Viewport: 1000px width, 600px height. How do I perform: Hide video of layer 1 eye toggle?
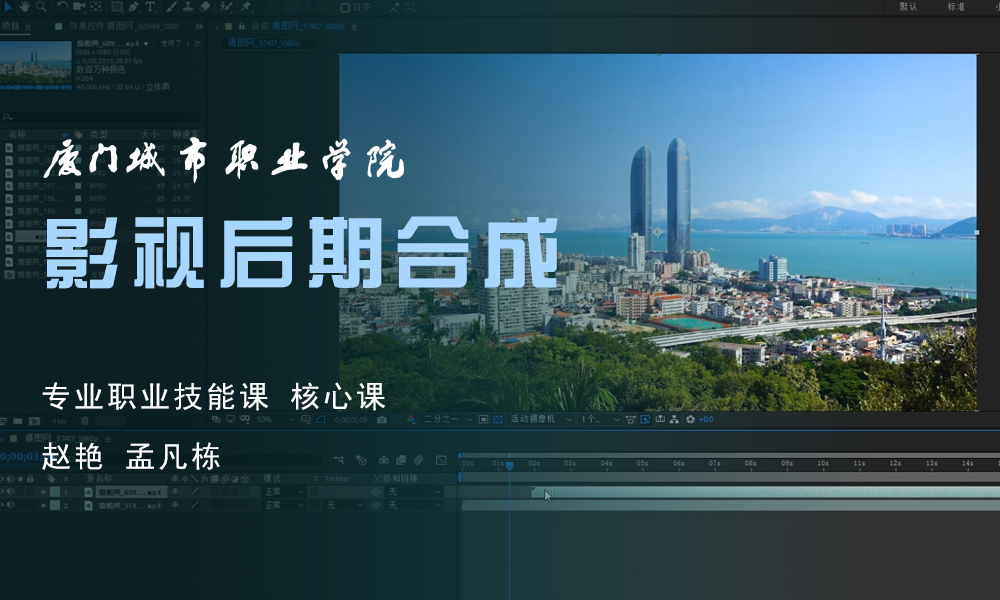tap(3, 492)
